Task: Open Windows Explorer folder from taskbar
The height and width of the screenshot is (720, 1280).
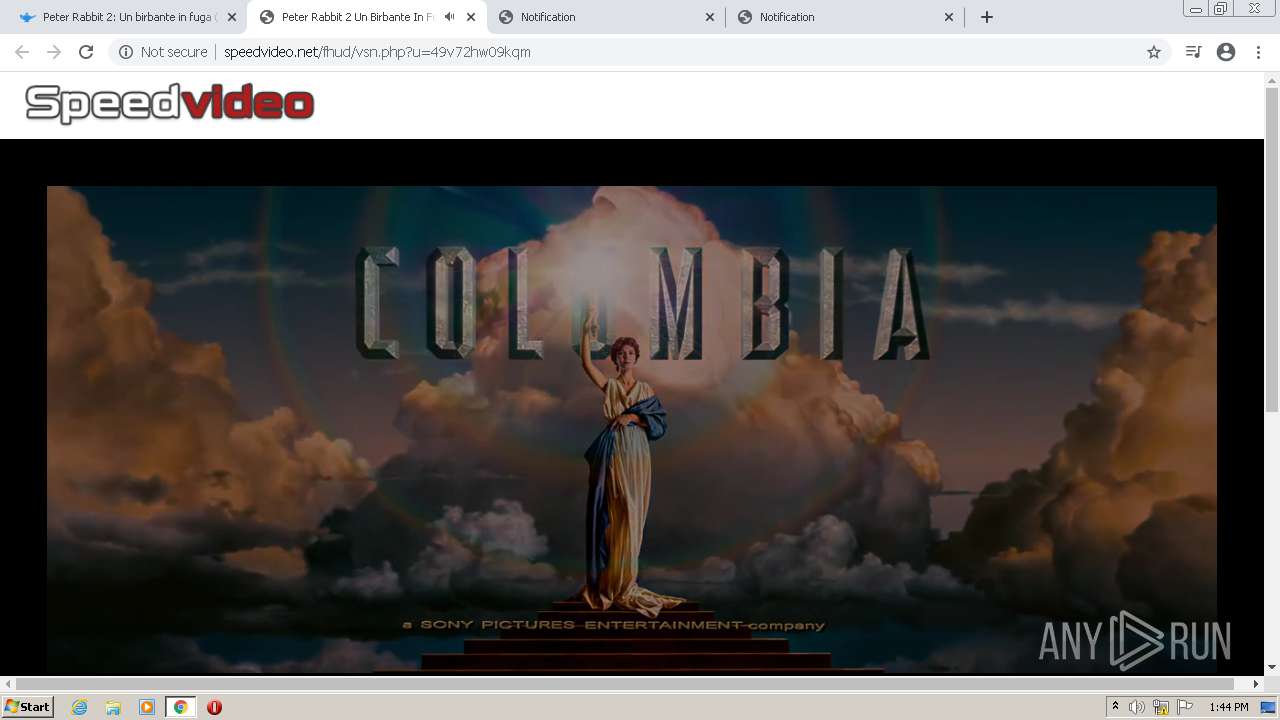Action: click(113, 707)
